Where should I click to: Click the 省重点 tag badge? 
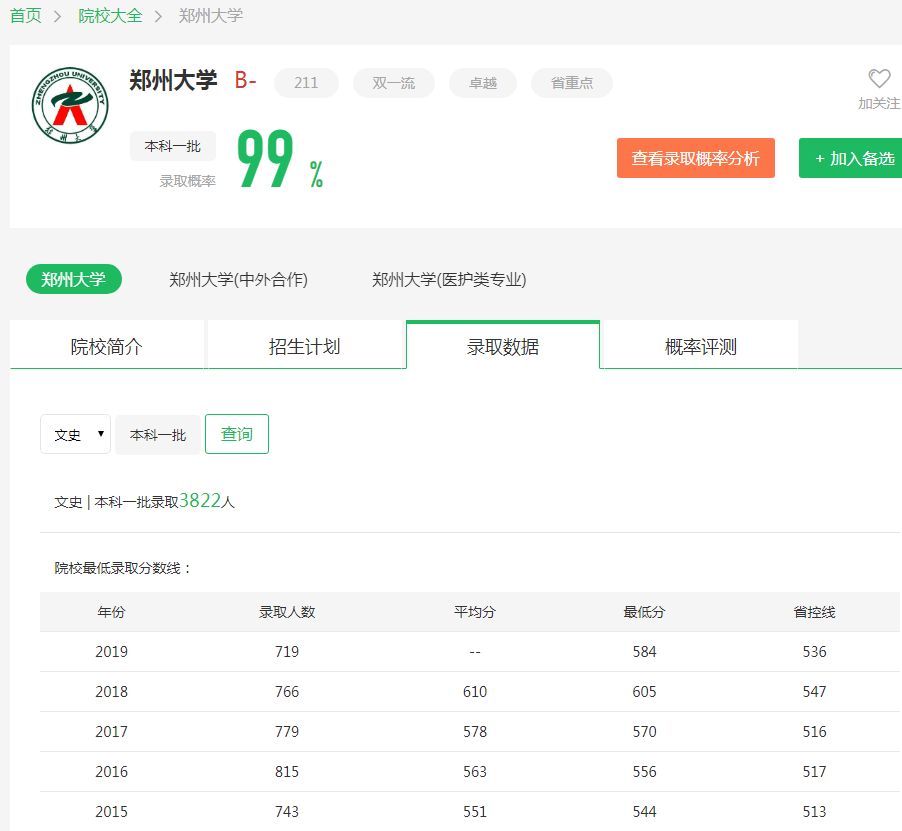[572, 83]
